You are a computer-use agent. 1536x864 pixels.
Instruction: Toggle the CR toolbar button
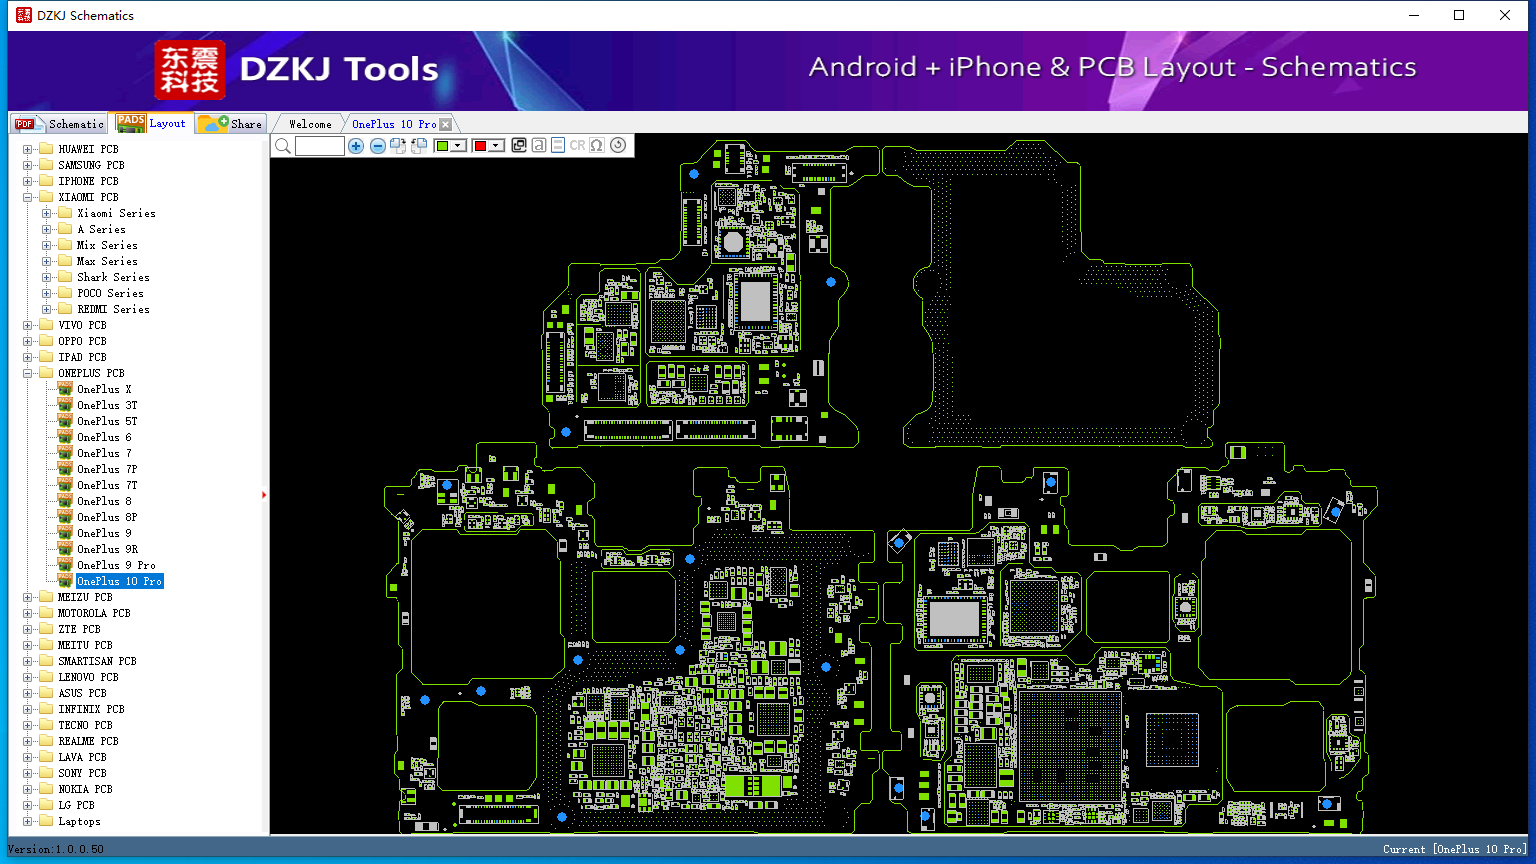click(577, 146)
